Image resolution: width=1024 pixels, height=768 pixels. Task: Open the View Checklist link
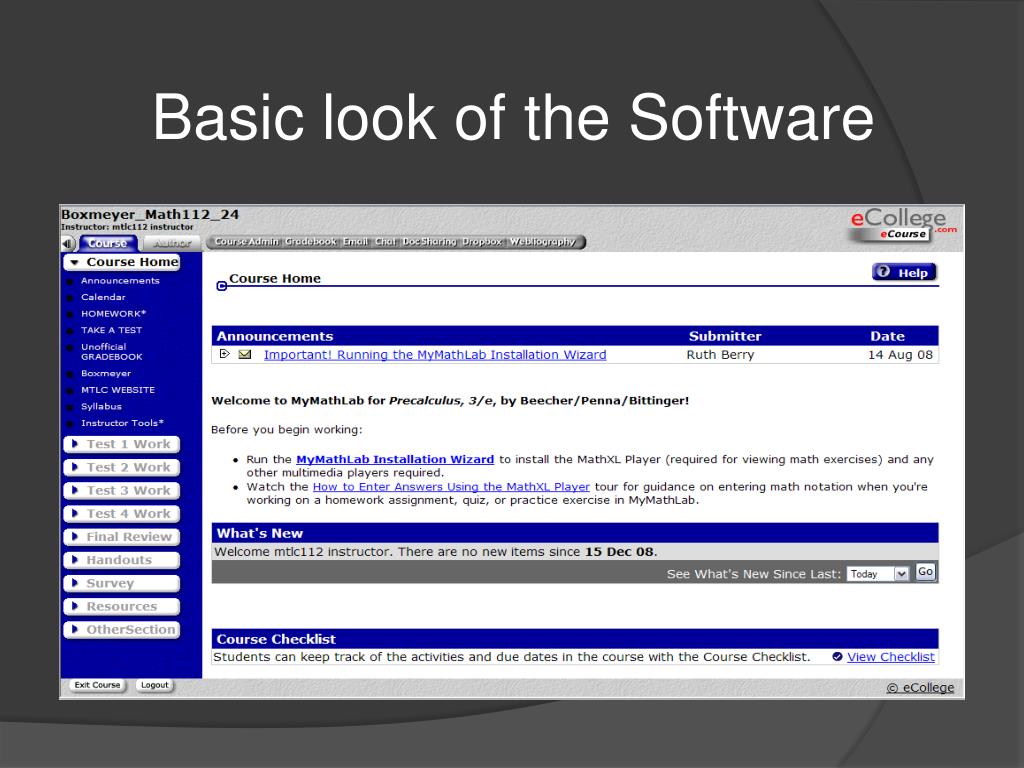coord(891,657)
